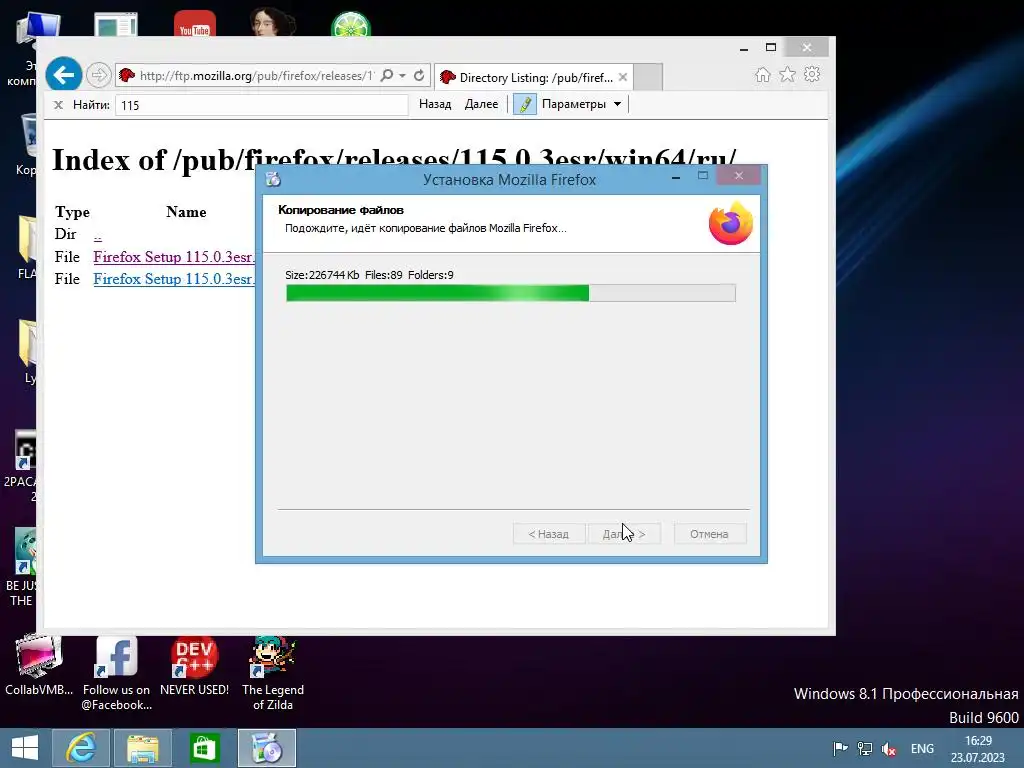Open the Windows Store taskbar icon

(x=204, y=748)
